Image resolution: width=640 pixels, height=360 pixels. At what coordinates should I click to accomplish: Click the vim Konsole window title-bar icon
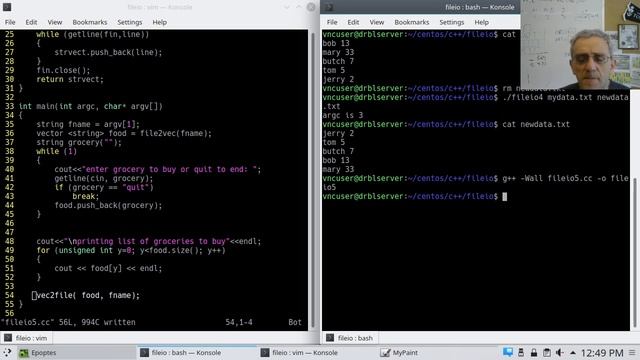click(x=7, y=7)
